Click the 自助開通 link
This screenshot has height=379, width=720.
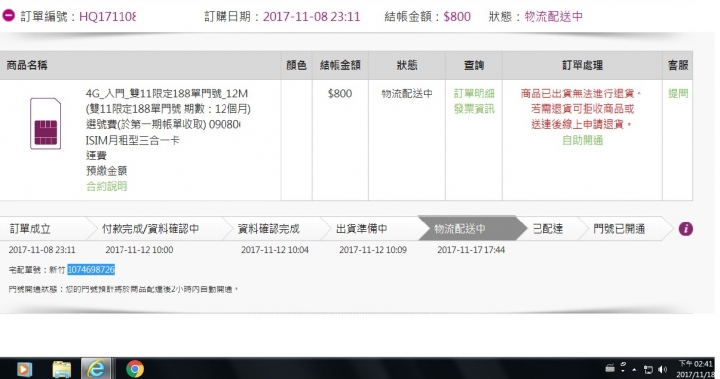click(582, 140)
